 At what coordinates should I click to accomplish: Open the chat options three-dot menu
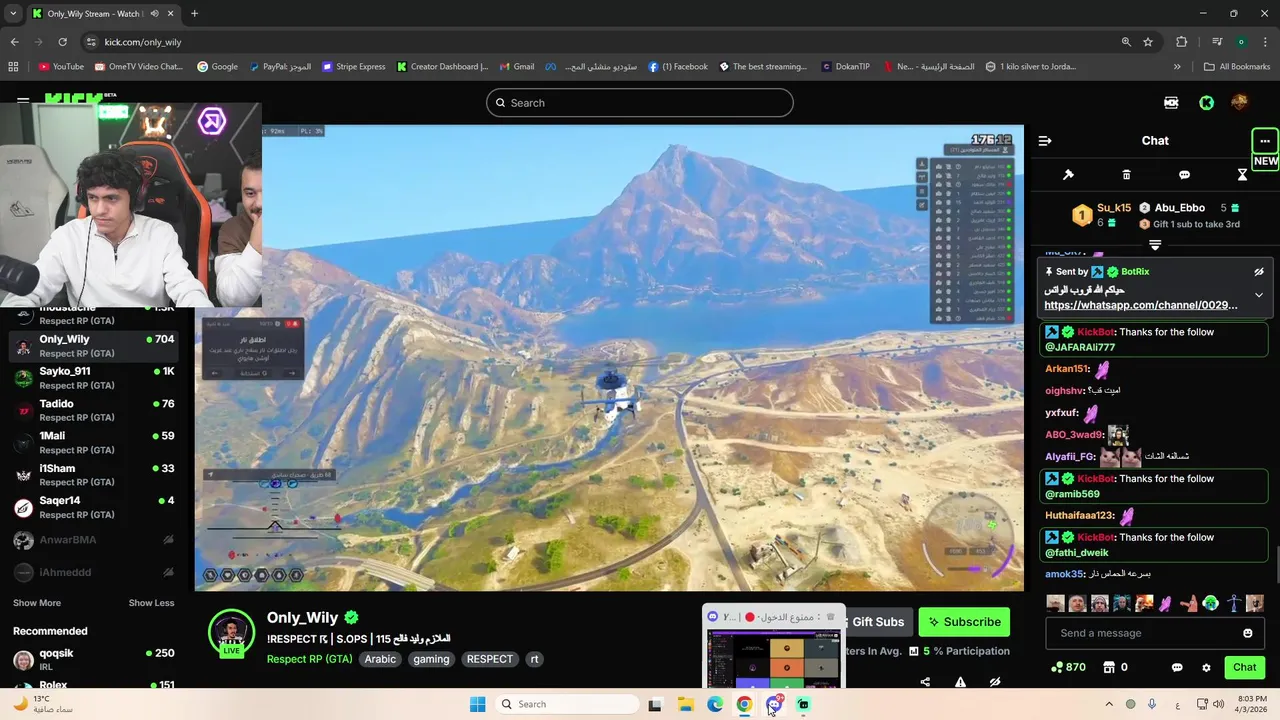click(x=1265, y=141)
